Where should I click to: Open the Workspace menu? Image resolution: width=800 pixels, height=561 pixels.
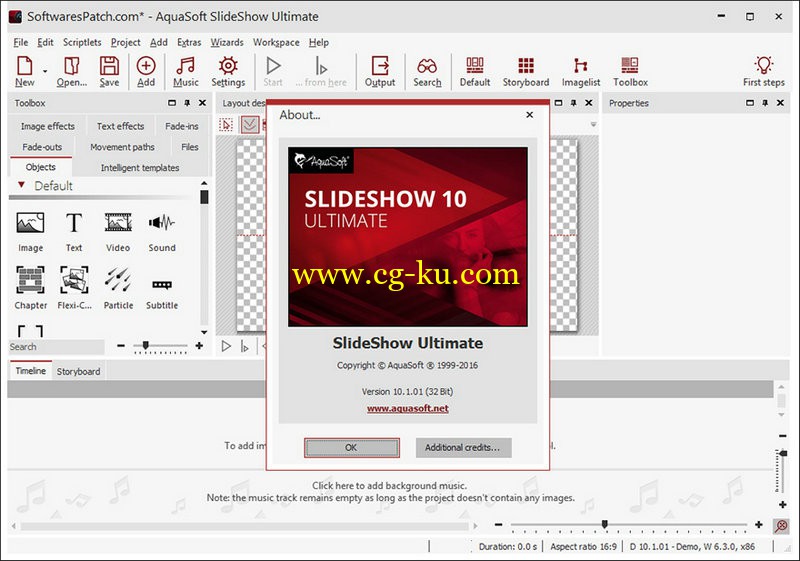(x=276, y=42)
